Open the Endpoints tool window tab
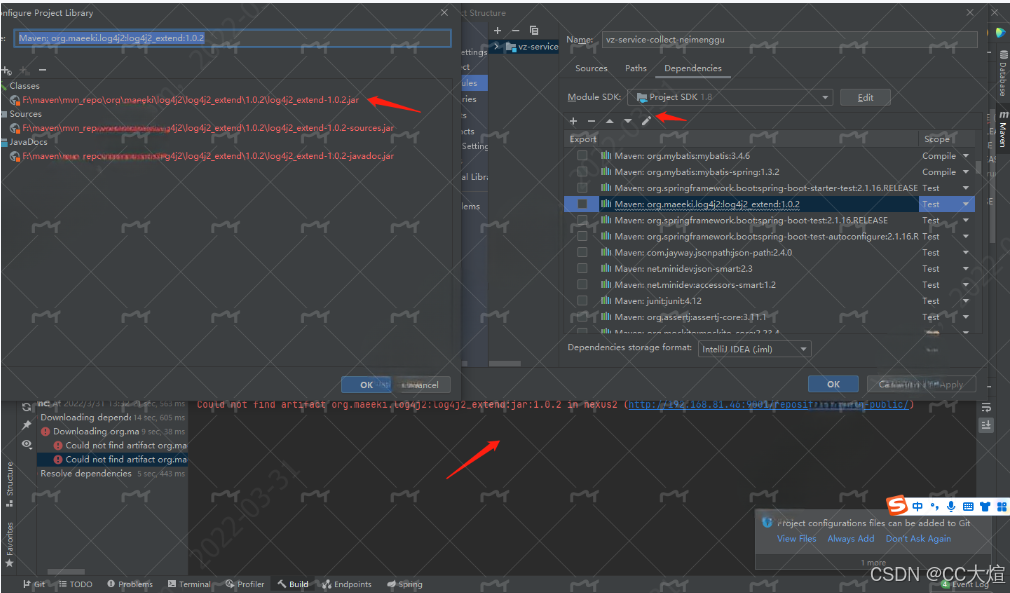This screenshot has height=593, width=1010. 347,584
